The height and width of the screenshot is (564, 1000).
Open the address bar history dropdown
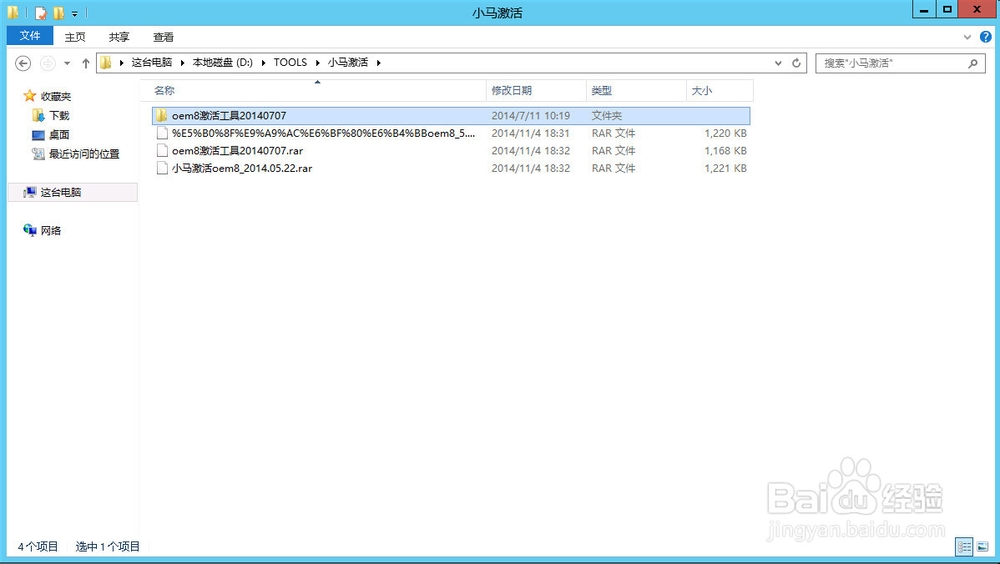(x=778, y=63)
